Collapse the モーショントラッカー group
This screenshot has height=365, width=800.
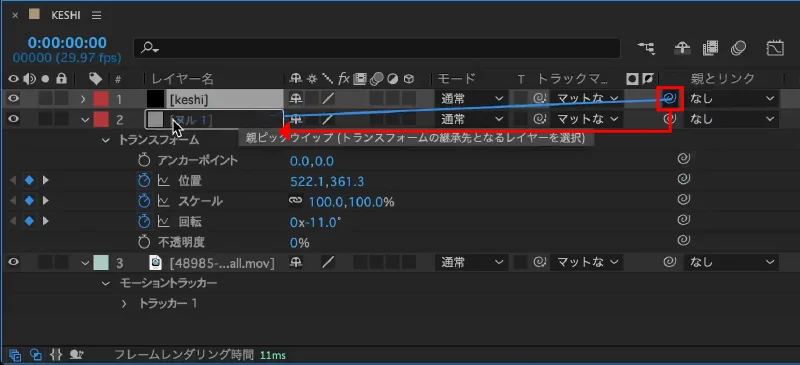pos(106,283)
